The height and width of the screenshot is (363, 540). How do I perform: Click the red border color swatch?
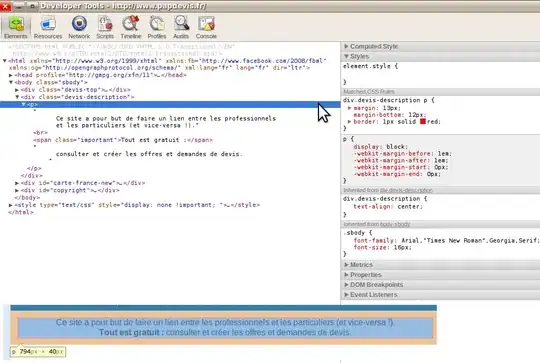click(423, 122)
